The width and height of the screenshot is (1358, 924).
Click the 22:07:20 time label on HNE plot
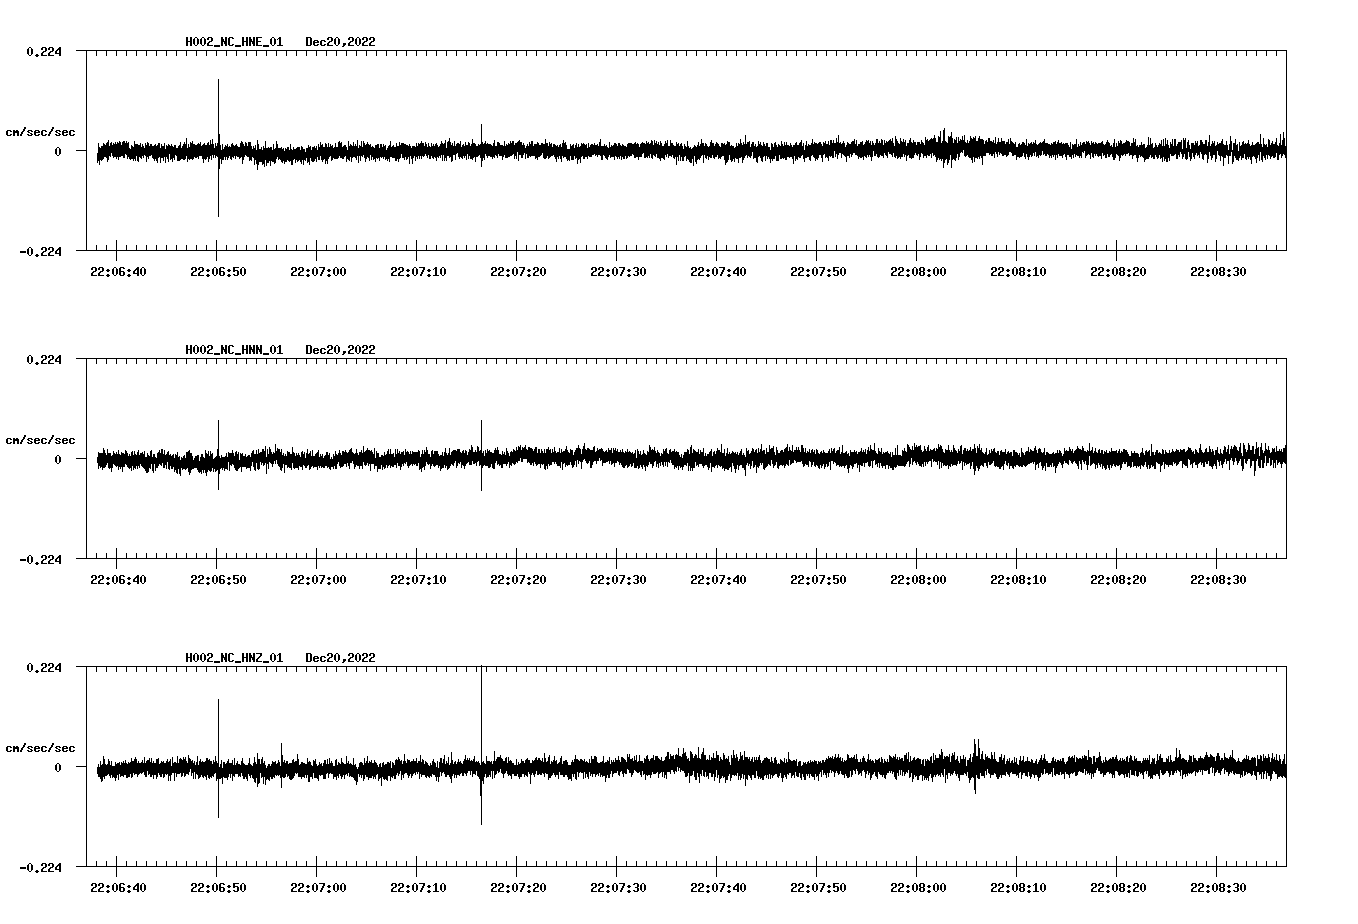(x=518, y=272)
